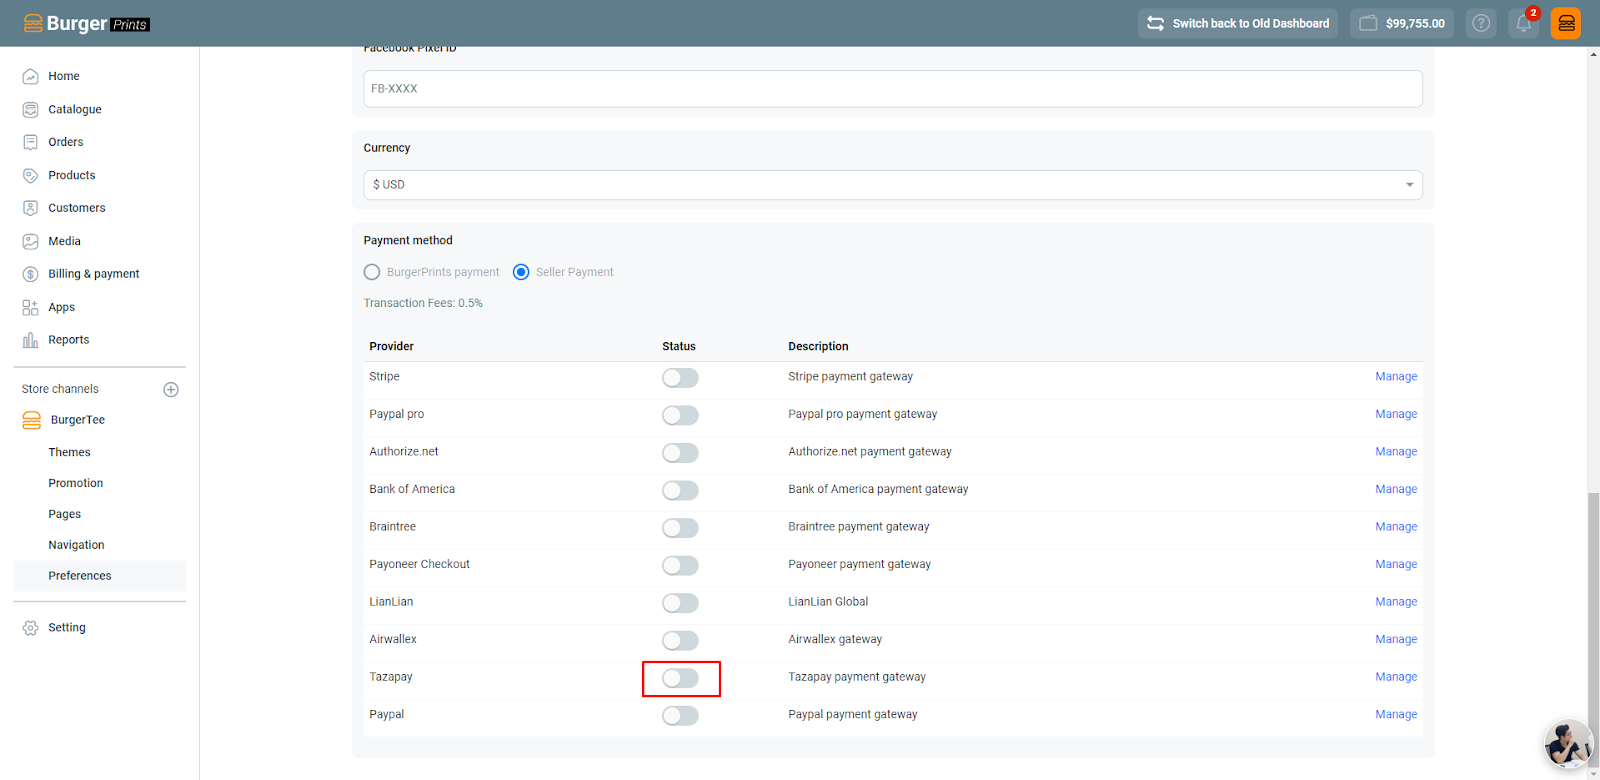Open notifications bell icon
The width and height of the screenshot is (1600, 780).
[x=1524, y=23]
